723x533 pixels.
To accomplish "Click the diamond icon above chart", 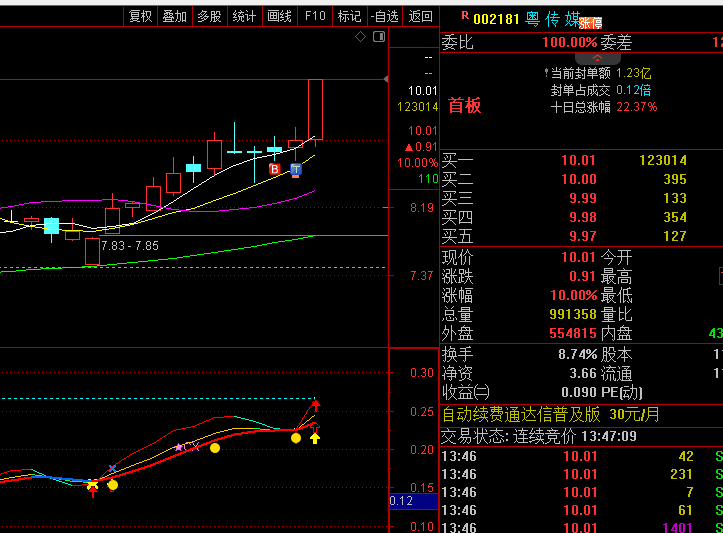I will click(x=360, y=36).
